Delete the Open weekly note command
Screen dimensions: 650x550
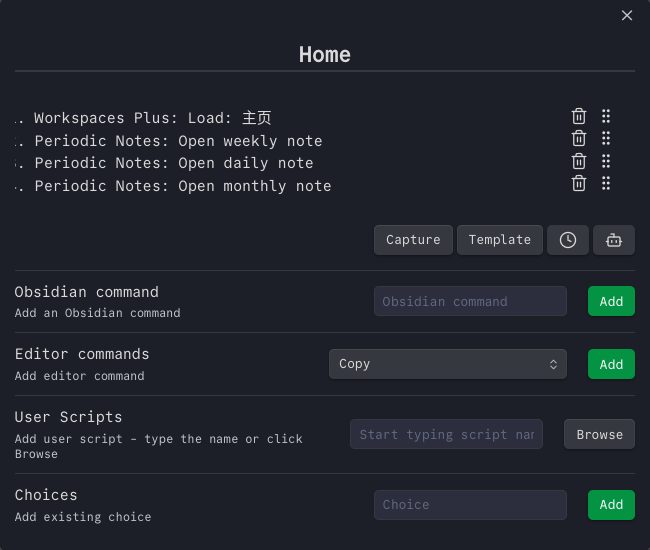(578, 139)
